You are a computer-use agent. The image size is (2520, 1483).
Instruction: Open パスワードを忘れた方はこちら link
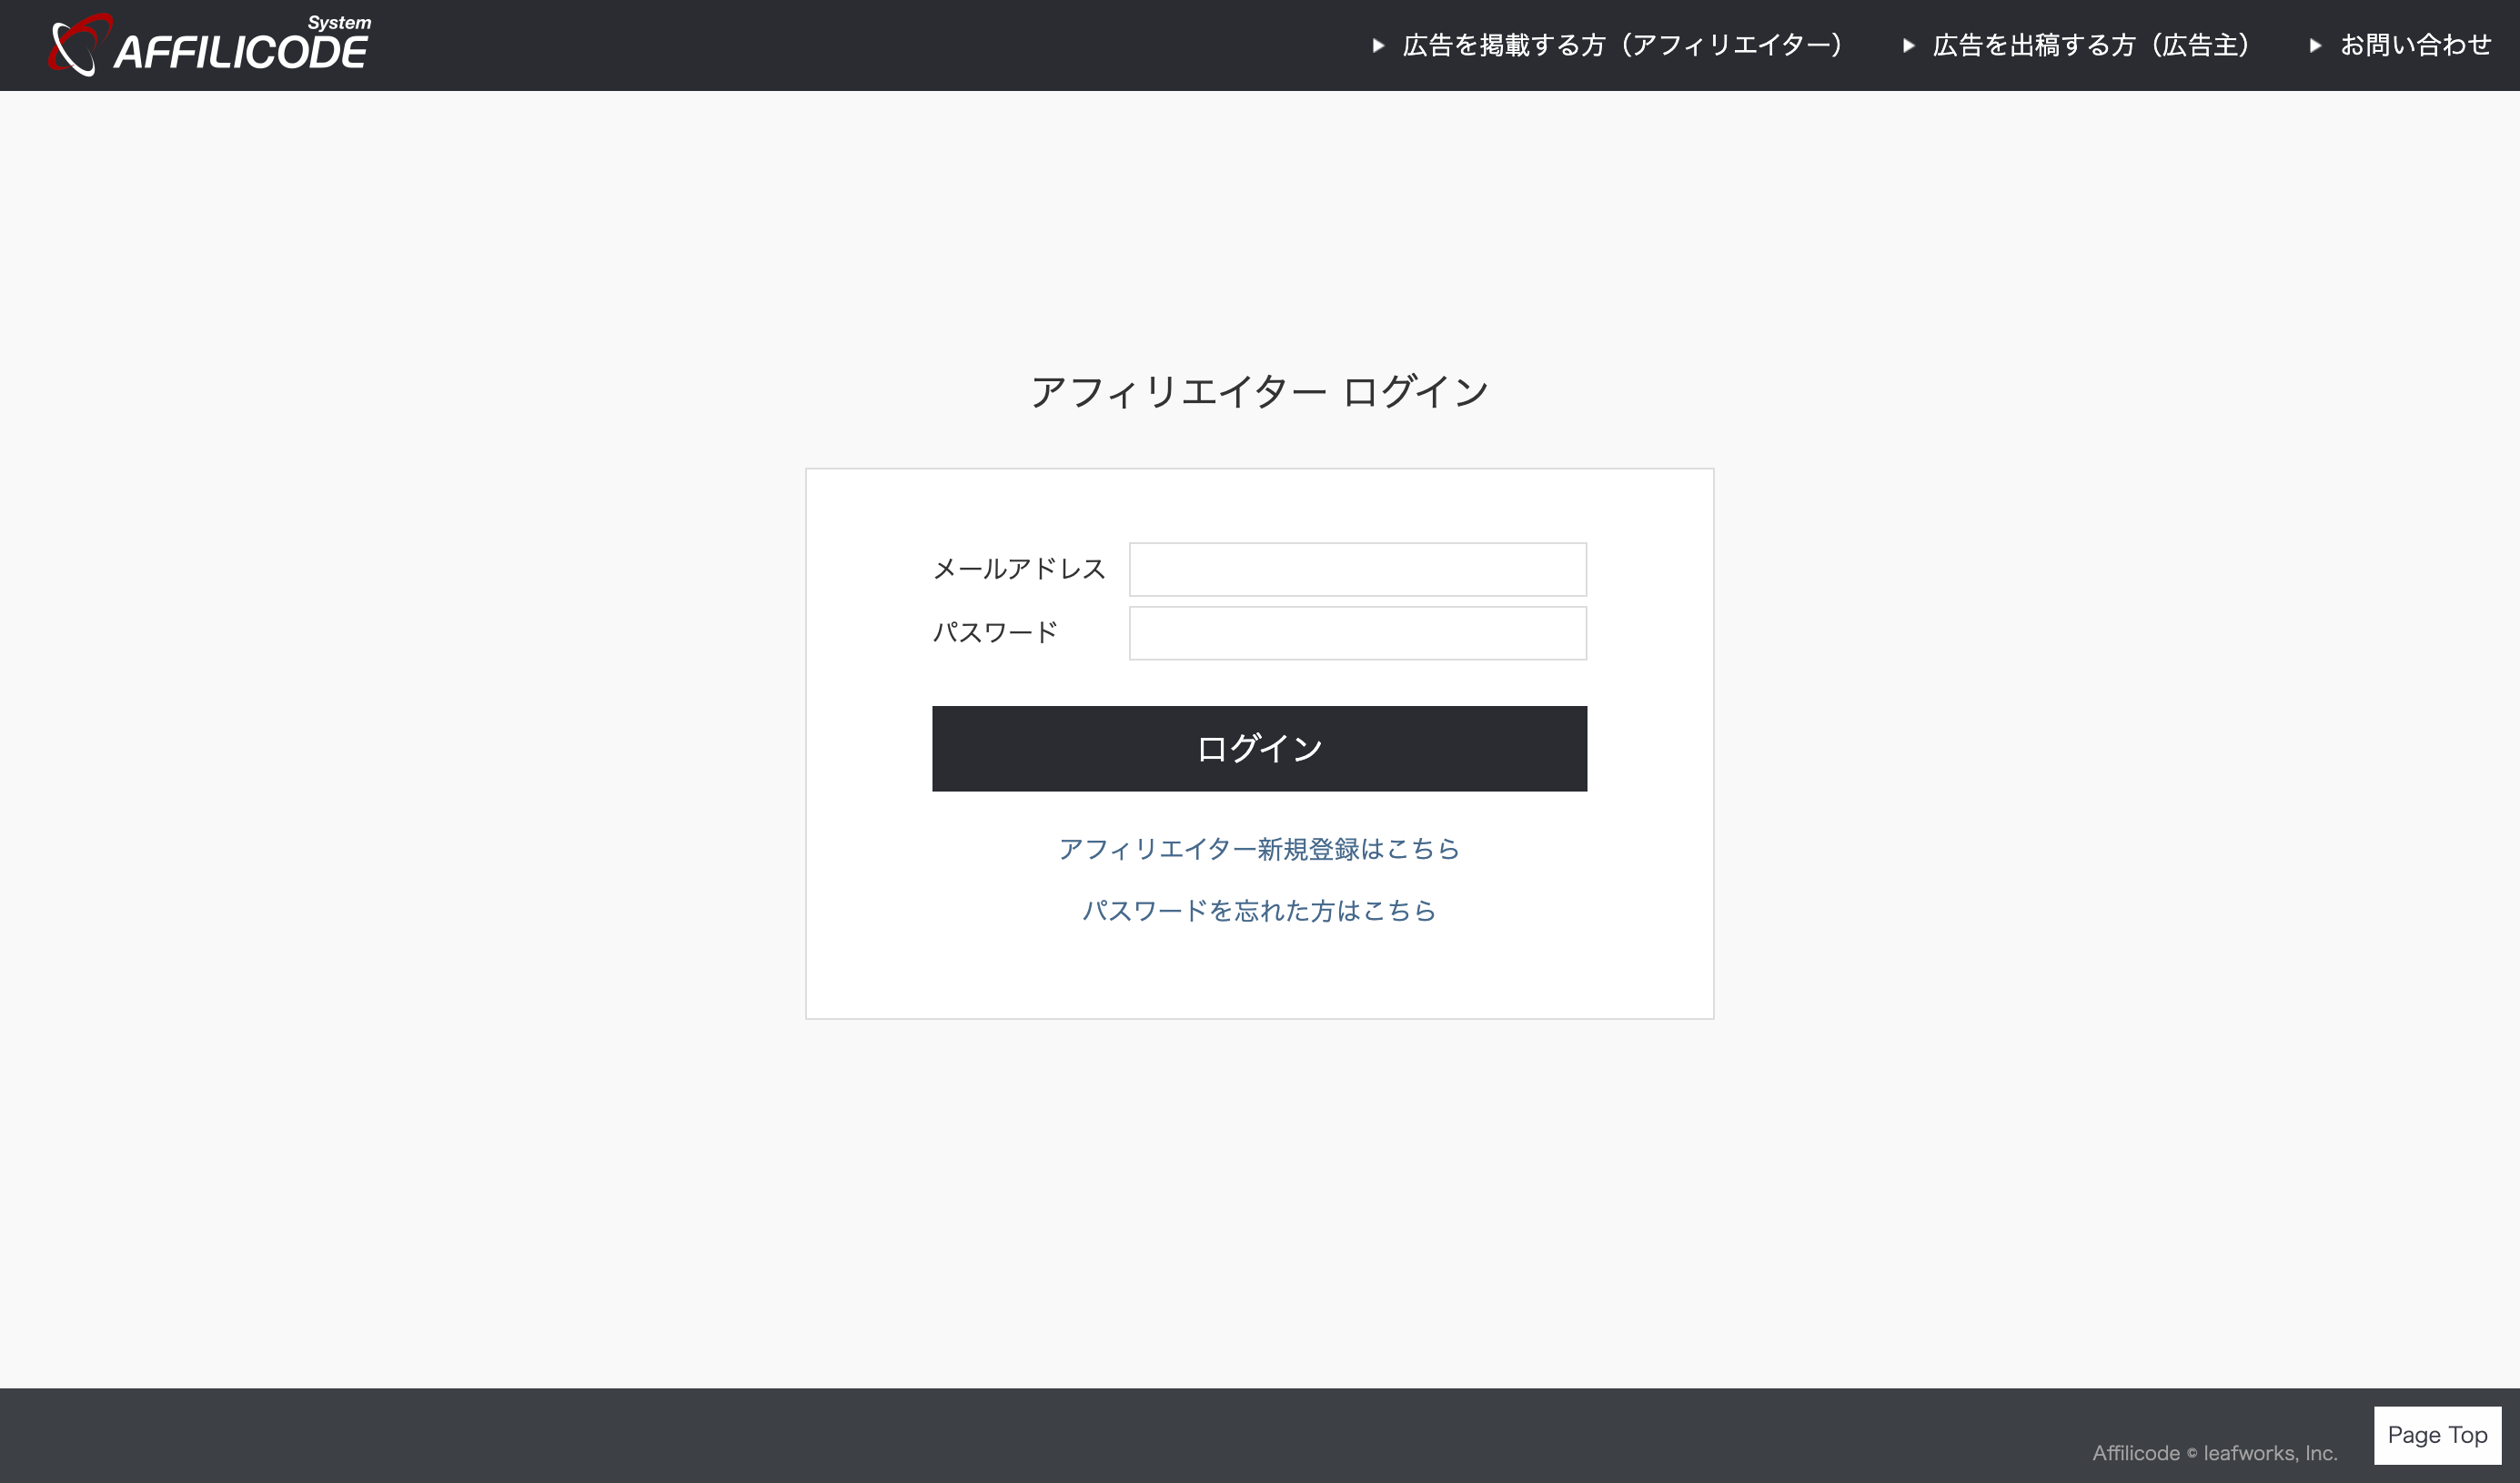click(1259, 911)
